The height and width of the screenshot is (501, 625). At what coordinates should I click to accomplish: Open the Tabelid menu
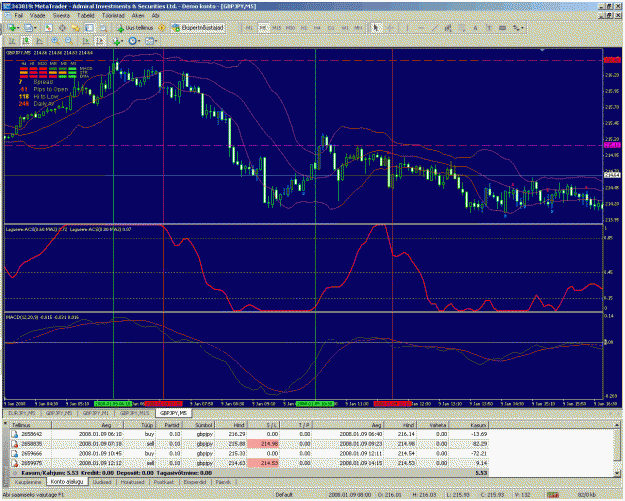pyautogui.click(x=86, y=16)
